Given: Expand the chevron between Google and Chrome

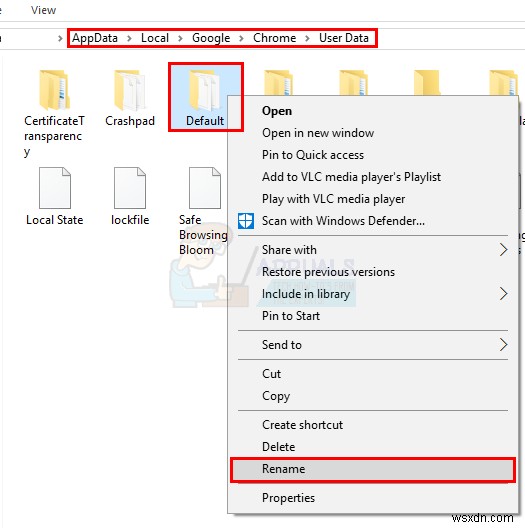Looking at the screenshot, I should pos(241,38).
